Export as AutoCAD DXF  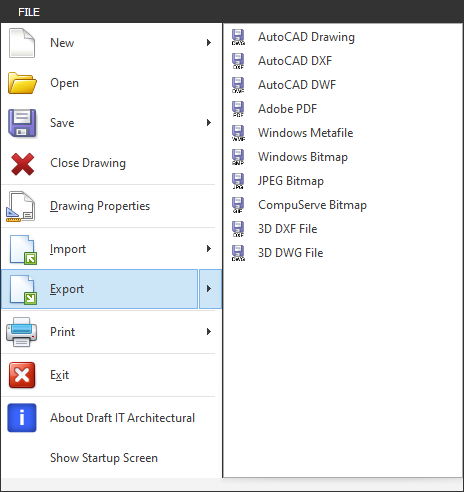point(343,61)
